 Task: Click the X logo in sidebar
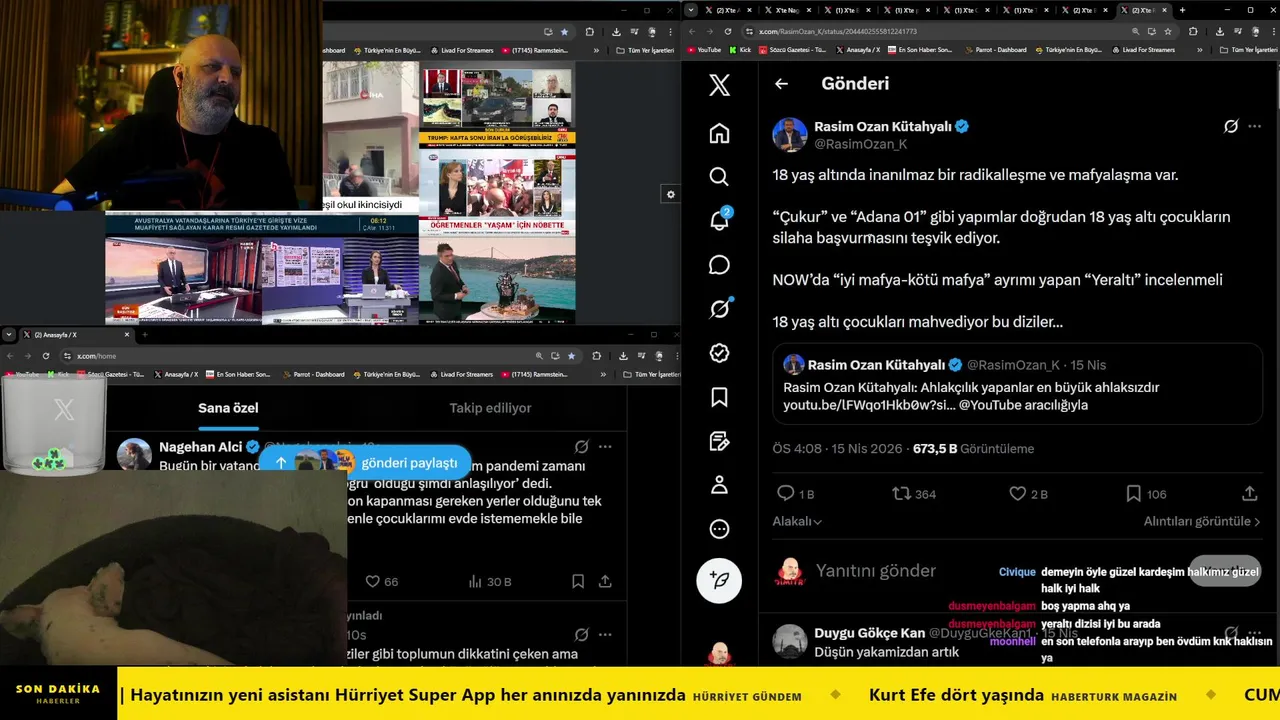(x=719, y=85)
